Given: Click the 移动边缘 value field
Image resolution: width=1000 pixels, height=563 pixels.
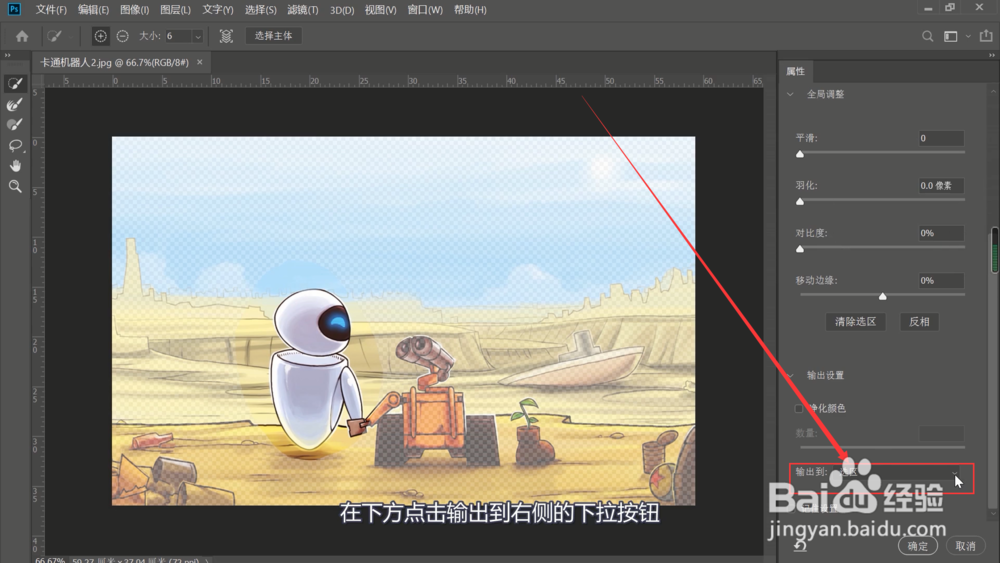Looking at the screenshot, I should point(941,281).
